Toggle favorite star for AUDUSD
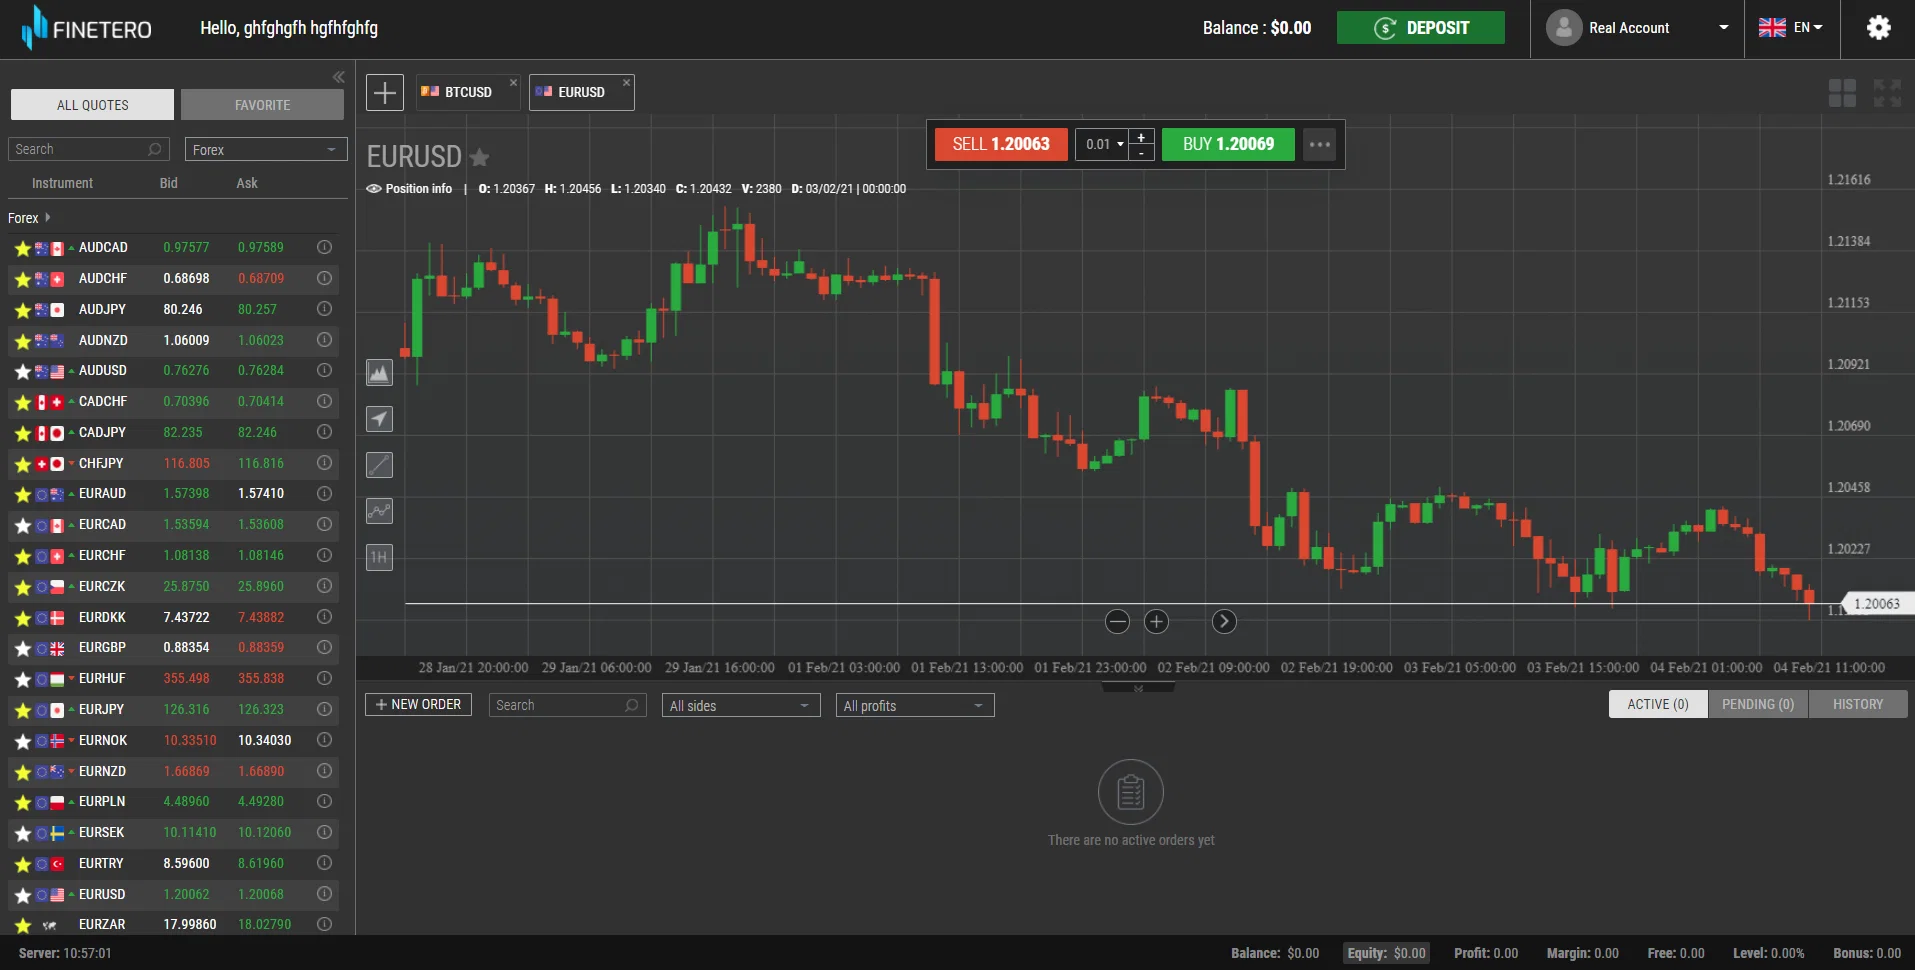The height and width of the screenshot is (970, 1915). tap(22, 372)
